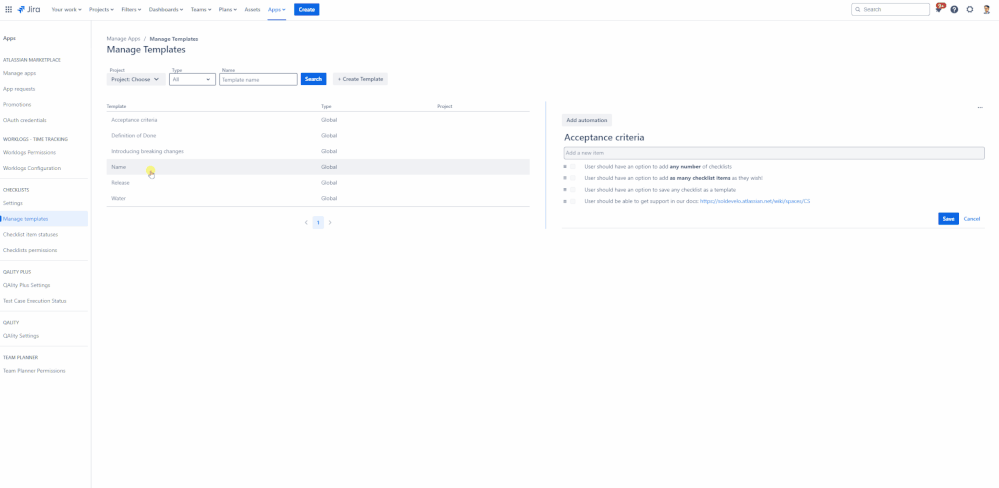Grab drag handle of 'get support in our docs' item
999x488 pixels.
coord(564,201)
